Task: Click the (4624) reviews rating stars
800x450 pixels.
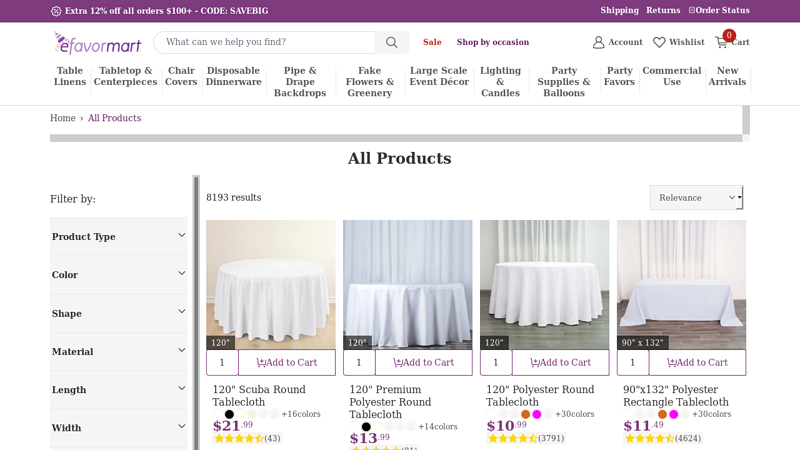Action: click(662, 438)
